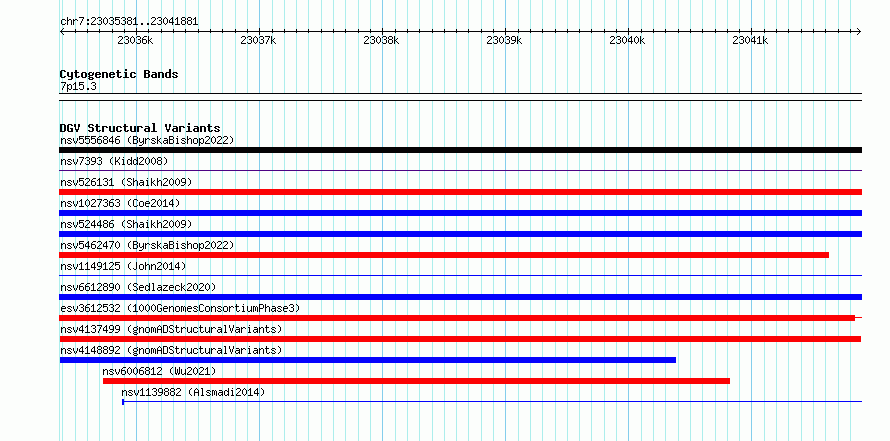Open the nsv6006812 (Wu2021) label

click(x=159, y=371)
